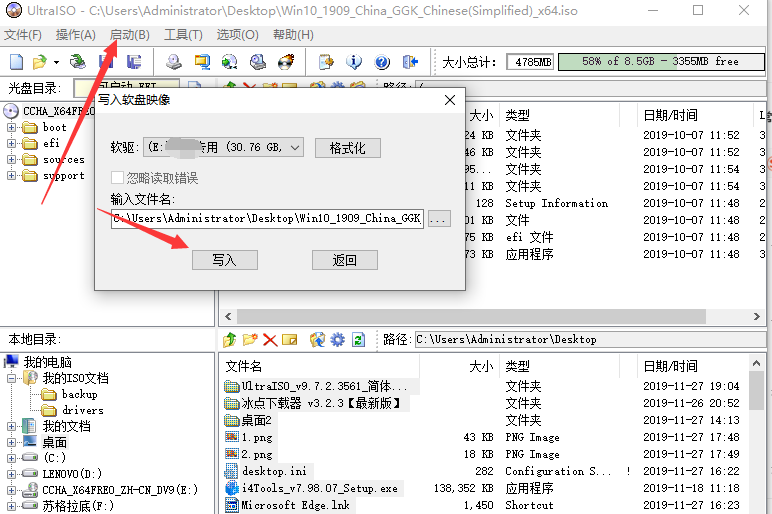Expand the 我的文档 tree node

11,426
